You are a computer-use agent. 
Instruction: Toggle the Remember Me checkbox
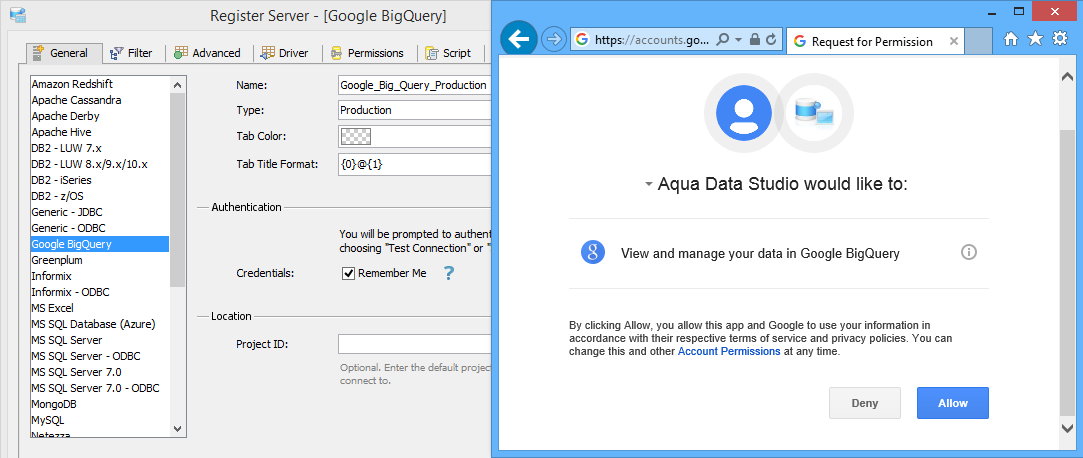(348, 273)
